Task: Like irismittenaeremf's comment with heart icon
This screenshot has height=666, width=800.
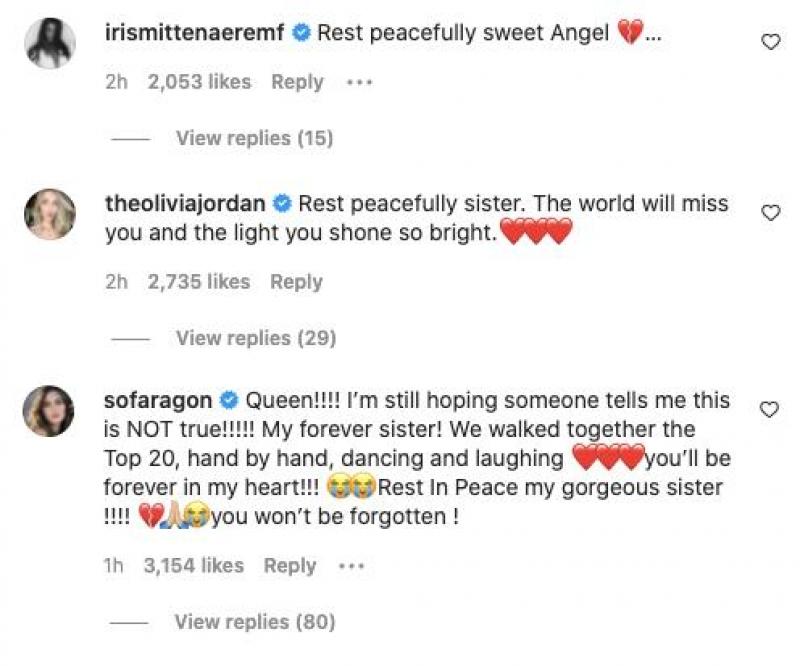Action: click(770, 42)
